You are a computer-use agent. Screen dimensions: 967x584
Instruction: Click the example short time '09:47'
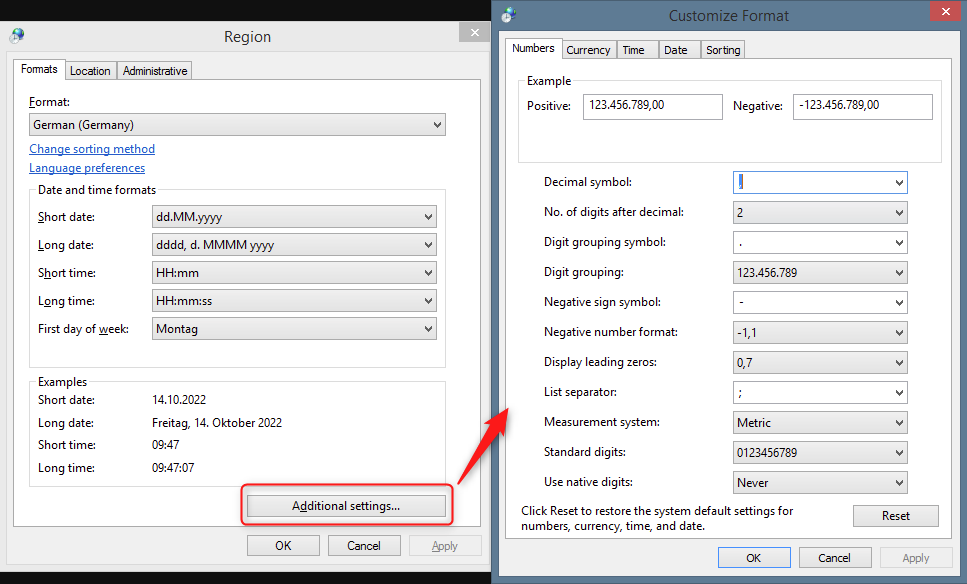point(166,445)
